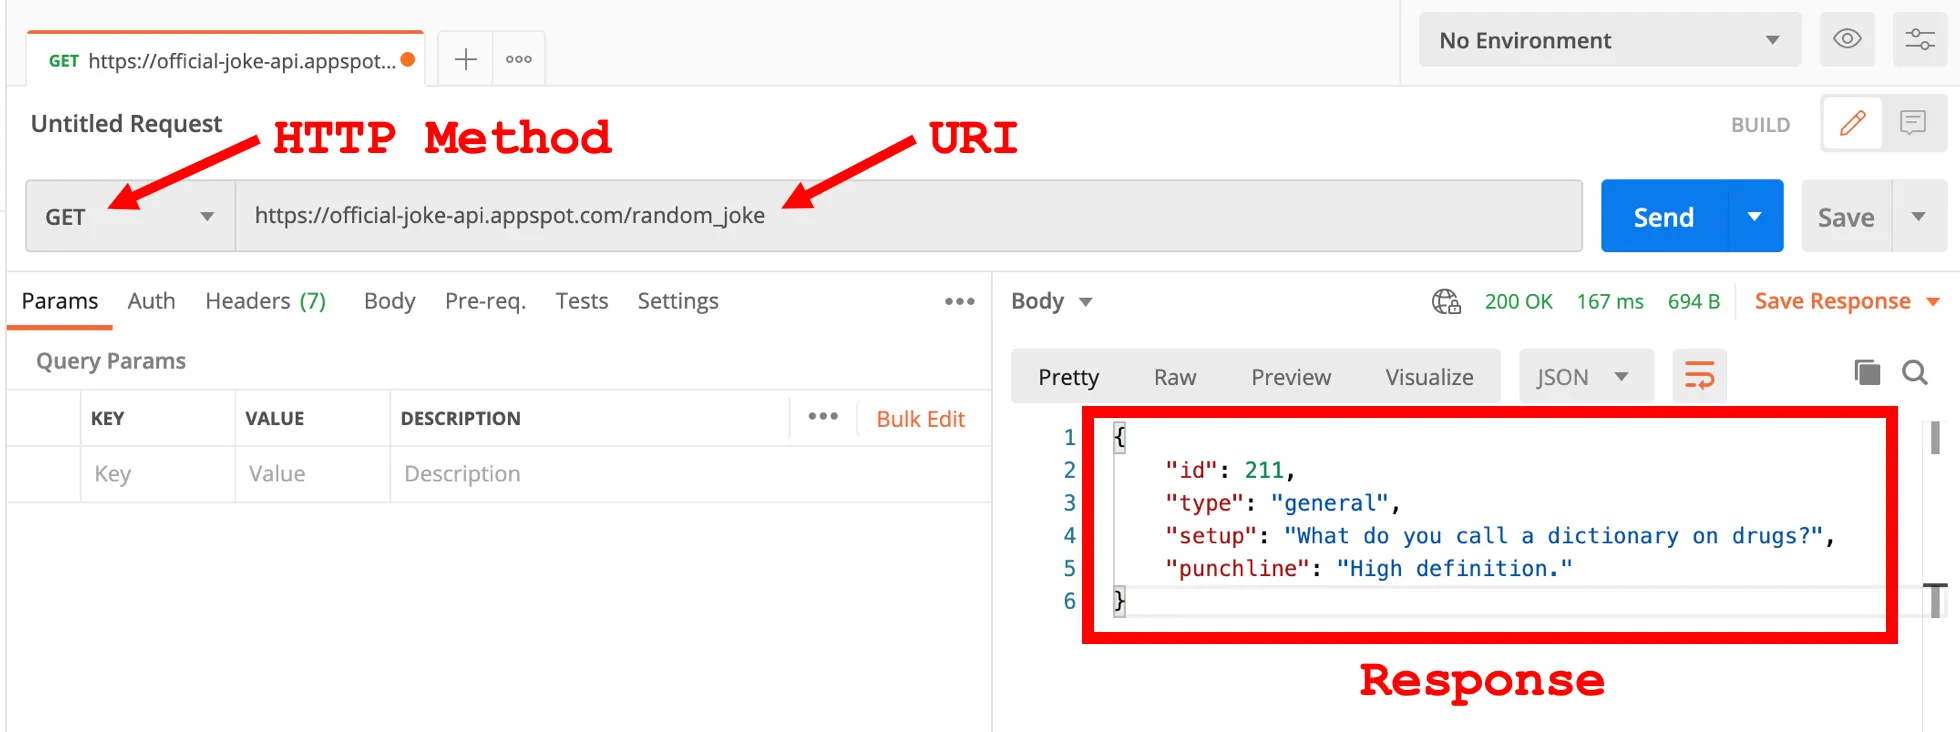The height and width of the screenshot is (732, 1960).
Task: Click the Bulk Edit link
Action: [920, 419]
